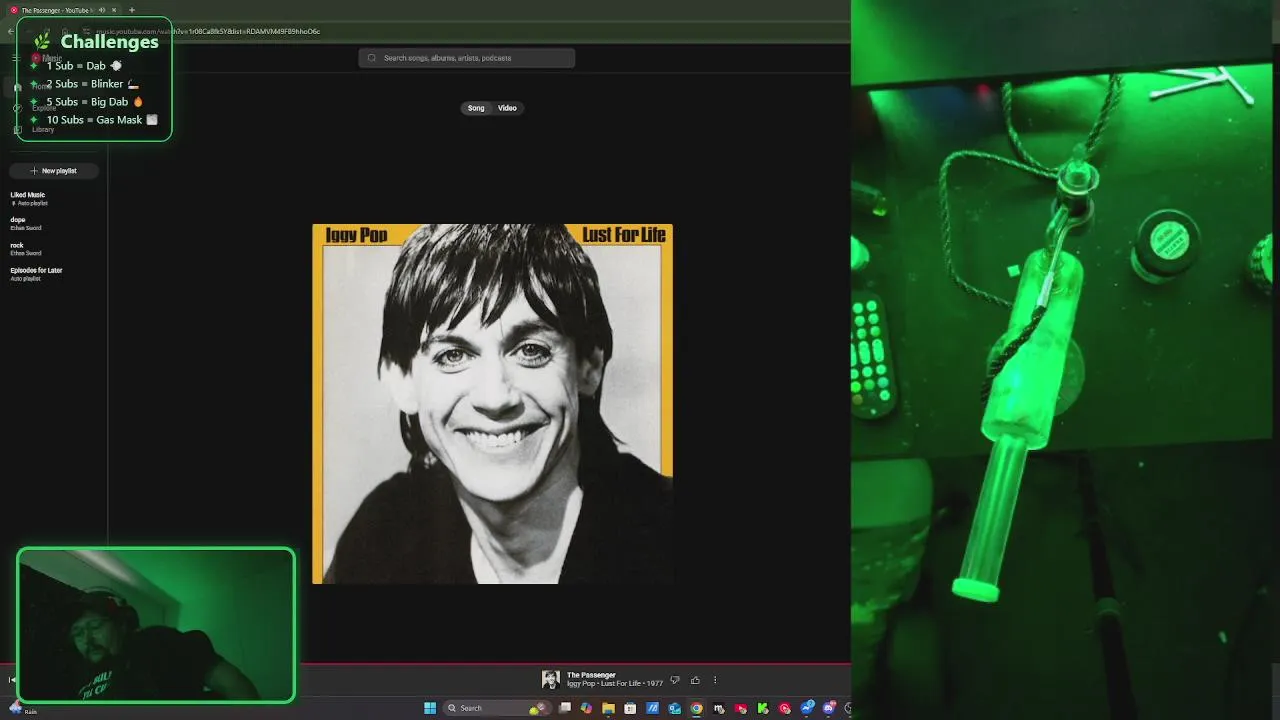
Task: Open the green K app on taskbar
Action: 762,708
